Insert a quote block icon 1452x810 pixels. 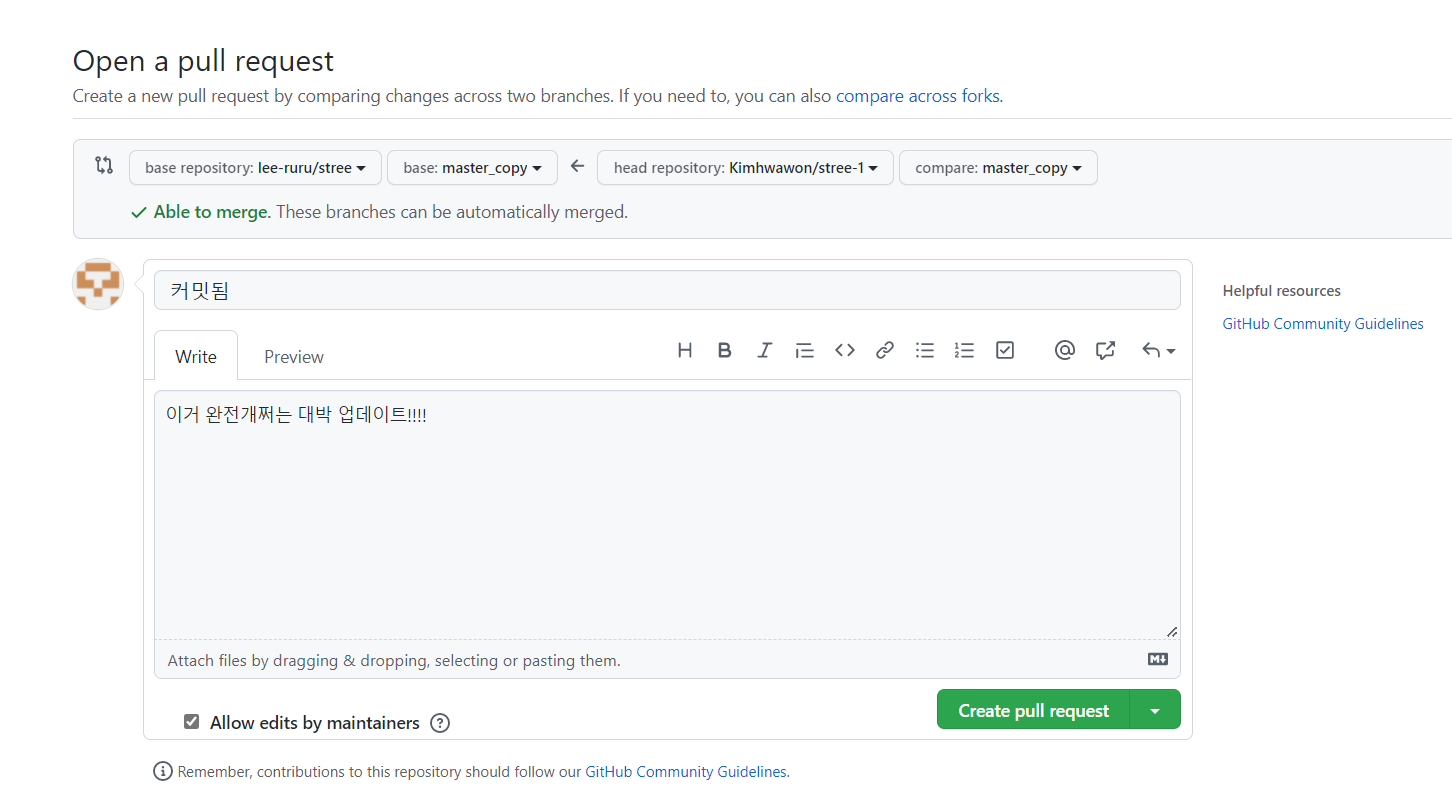click(805, 350)
